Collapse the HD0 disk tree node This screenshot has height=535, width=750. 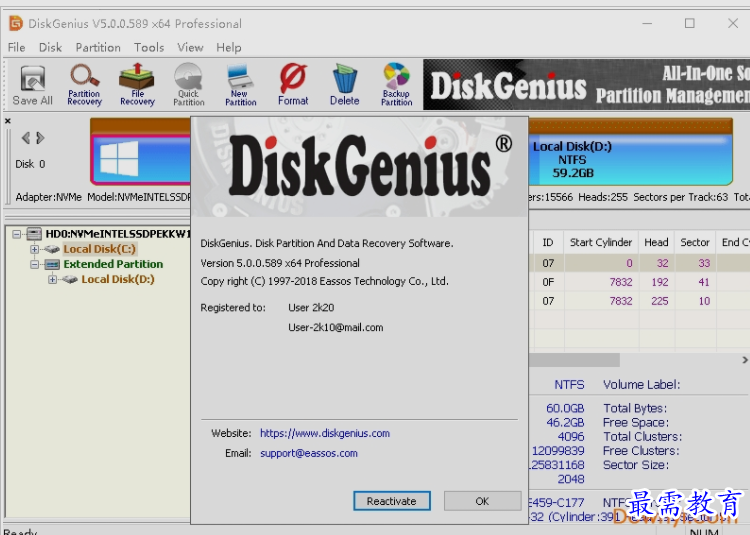tap(17, 234)
